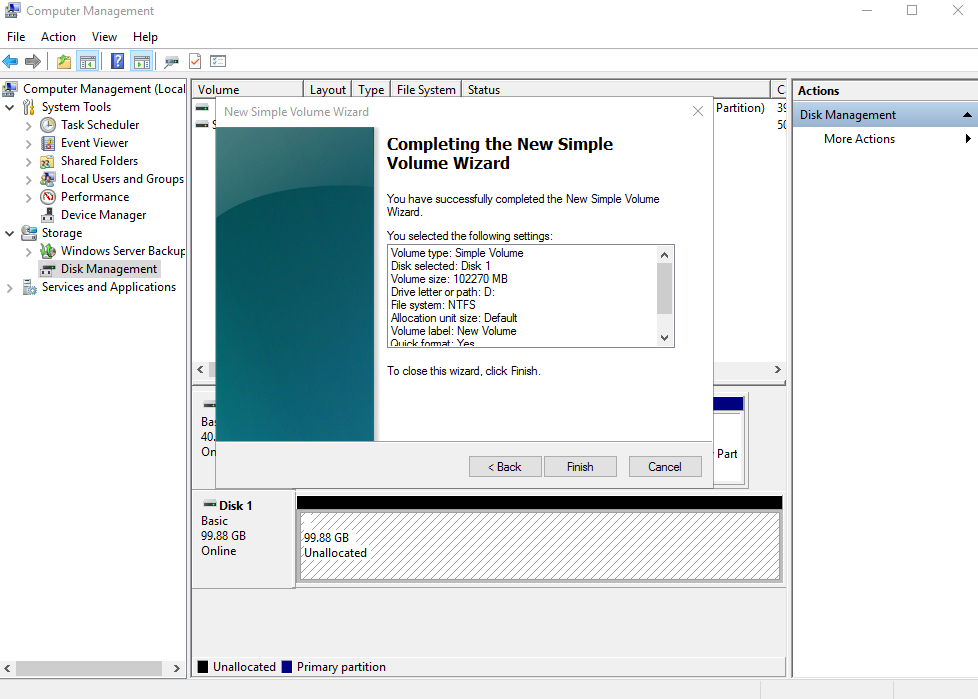Click Finish to complete the wizard
The width and height of the screenshot is (978, 699).
pyautogui.click(x=580, y=467)
